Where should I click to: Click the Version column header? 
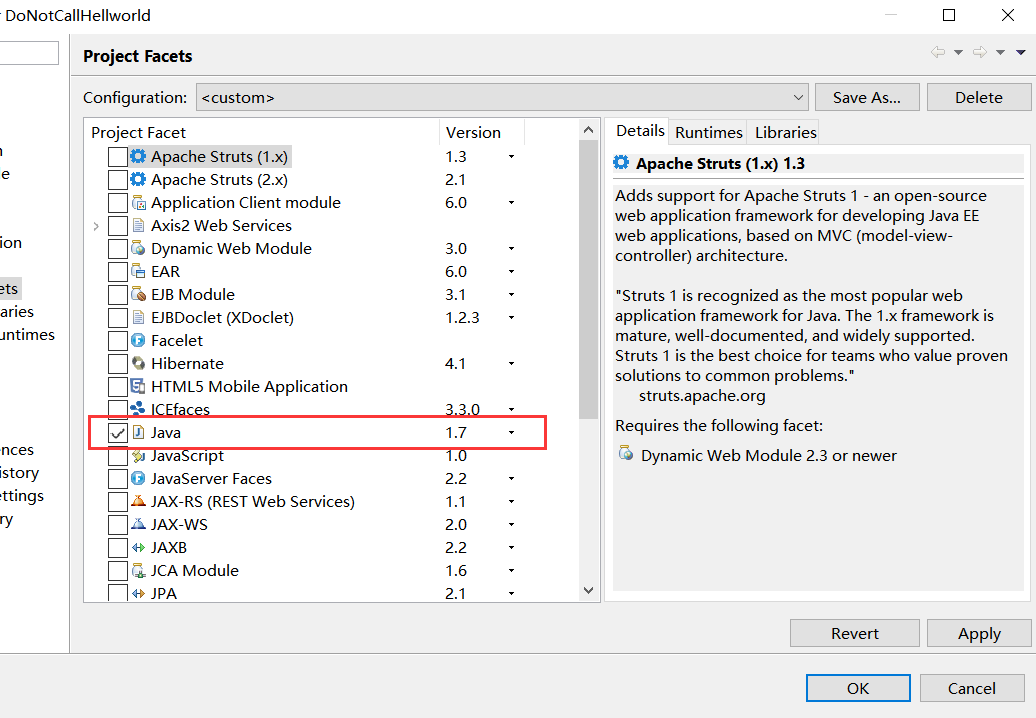[x=482, y=132]
